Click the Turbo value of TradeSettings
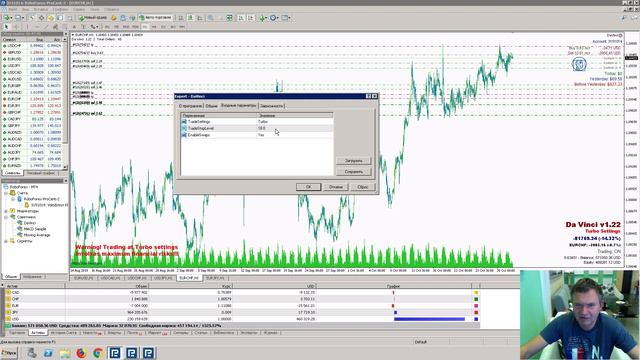The height and width of the screenshot is (360, 640). (263, 122)
